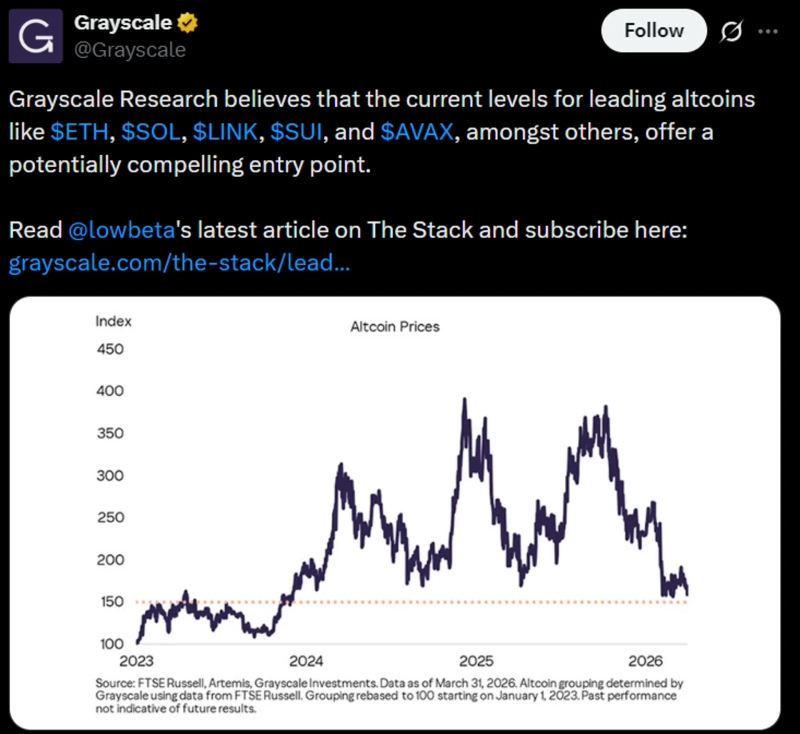Open the Grok icon beside Follow
The height and width of the screenshot is (734, 800).
[731, 32]
